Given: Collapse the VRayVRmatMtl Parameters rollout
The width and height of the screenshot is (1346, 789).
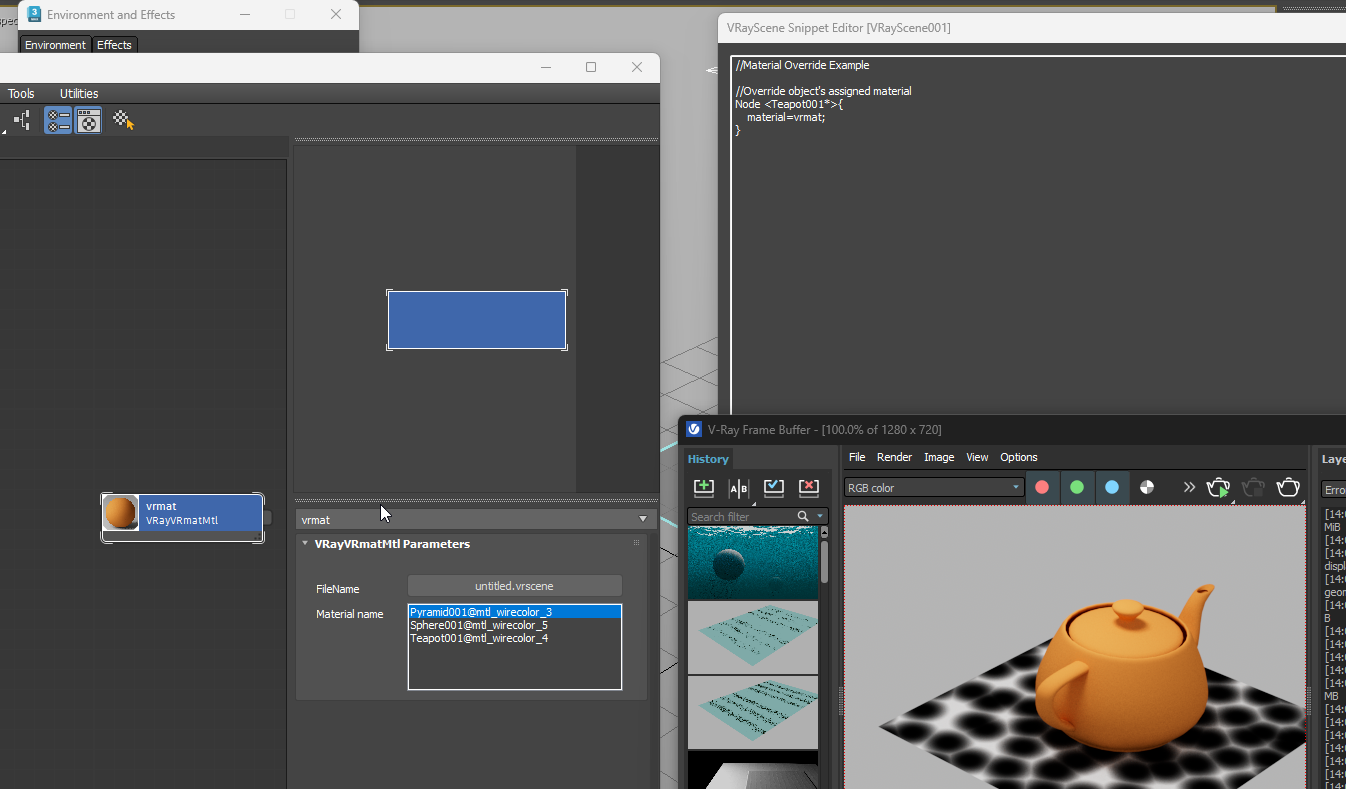Looking at the screenshot, I should click(x=305, y=544).
